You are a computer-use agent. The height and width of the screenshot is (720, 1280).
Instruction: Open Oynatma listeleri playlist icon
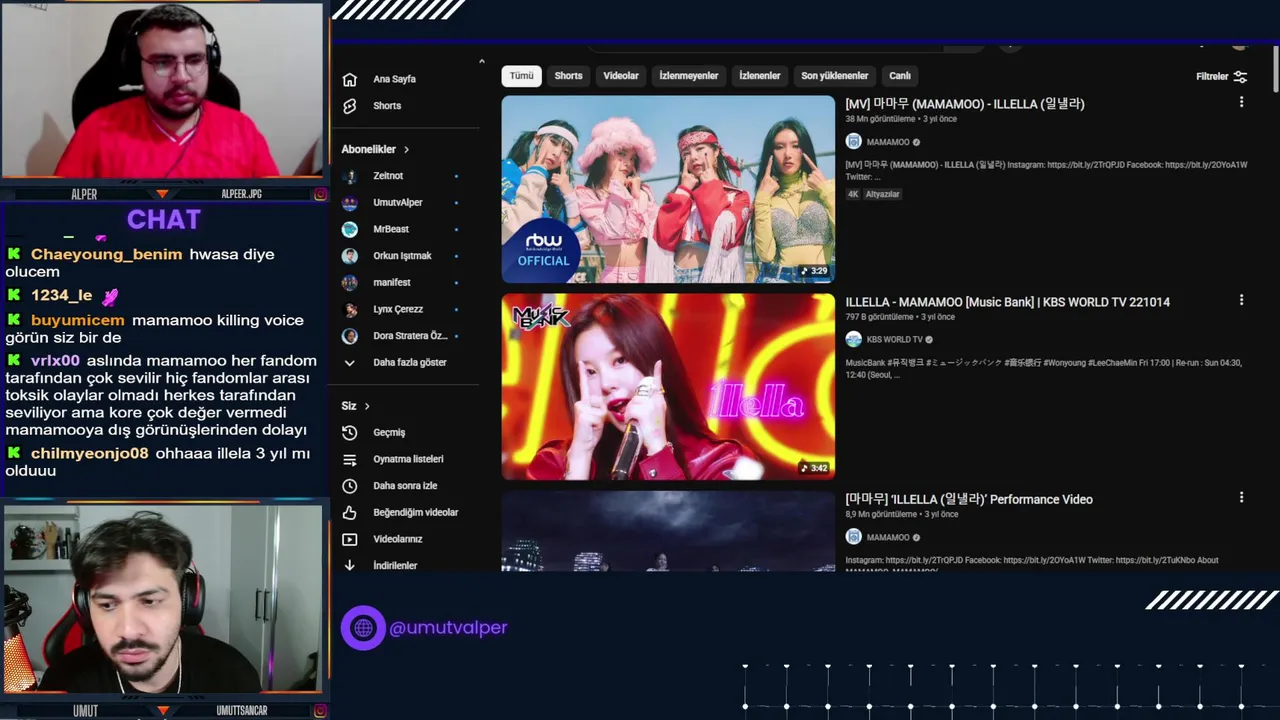[349, 459]
